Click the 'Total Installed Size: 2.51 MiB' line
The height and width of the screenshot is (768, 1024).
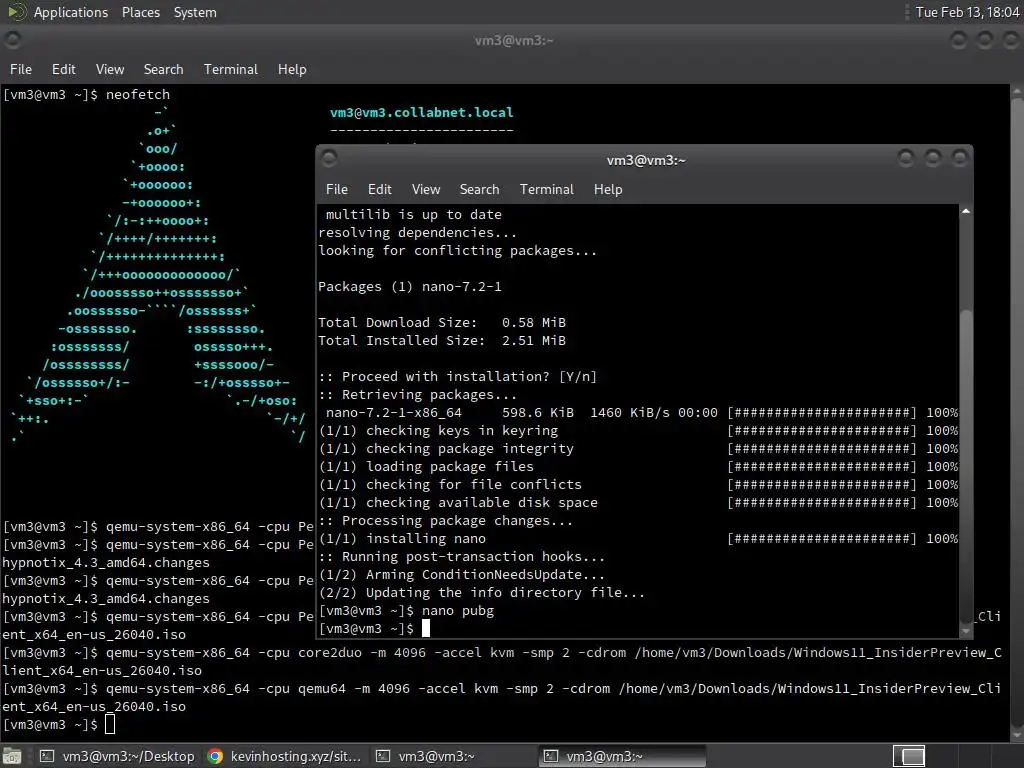coord(442,341)
